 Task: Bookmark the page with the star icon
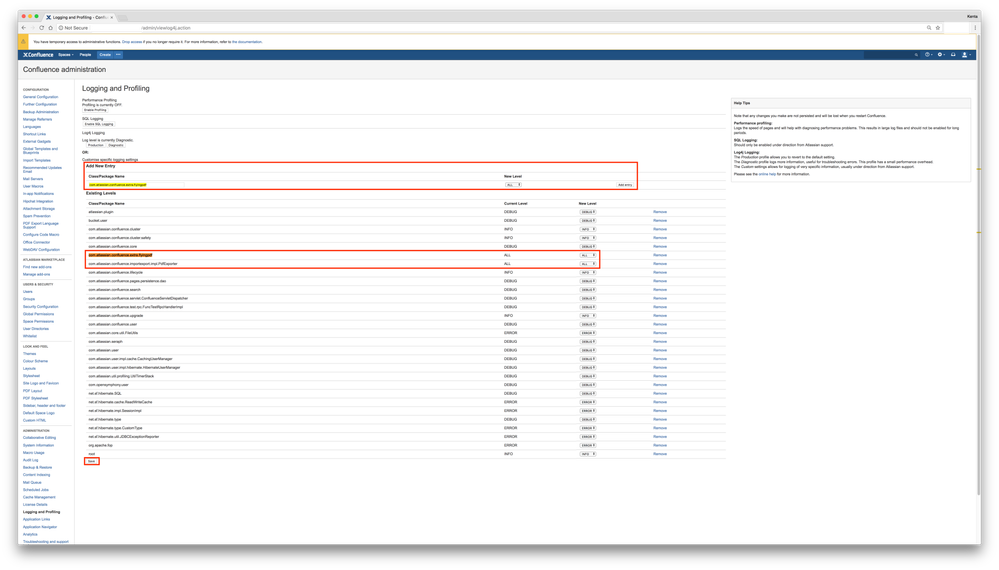click(x=938, y=28)
